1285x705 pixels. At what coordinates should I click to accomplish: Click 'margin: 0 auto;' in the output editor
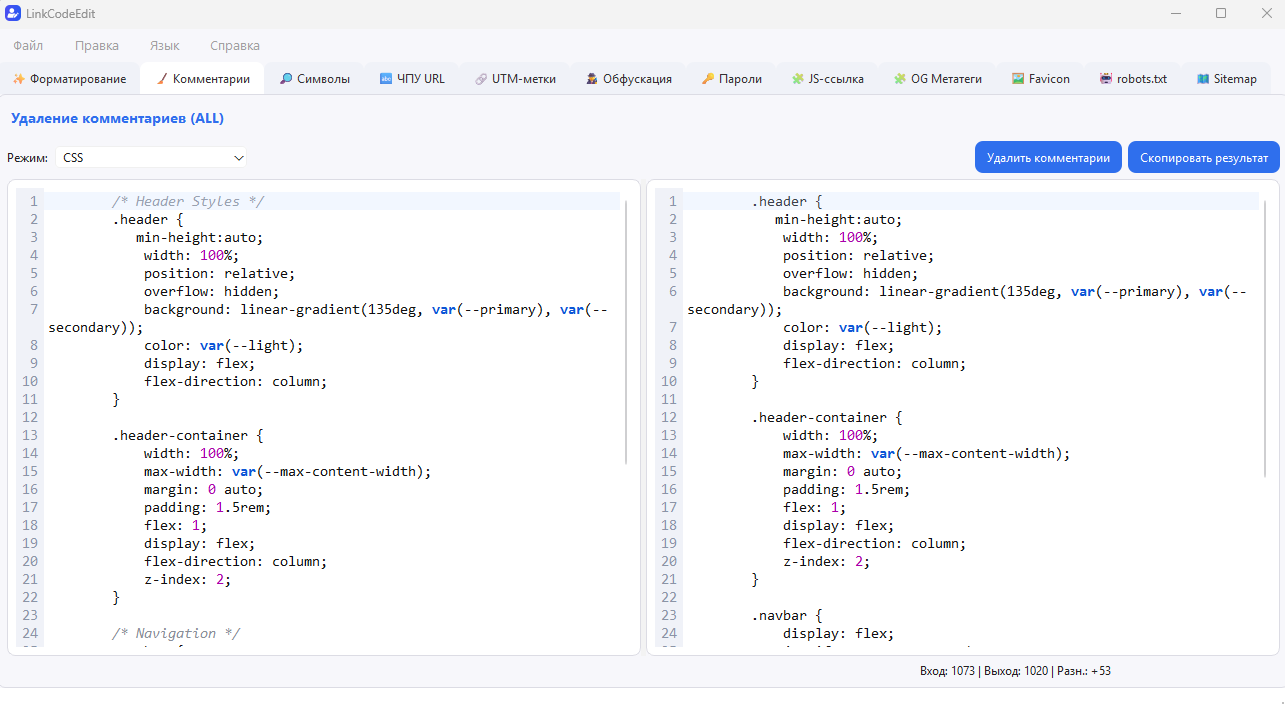843,471
